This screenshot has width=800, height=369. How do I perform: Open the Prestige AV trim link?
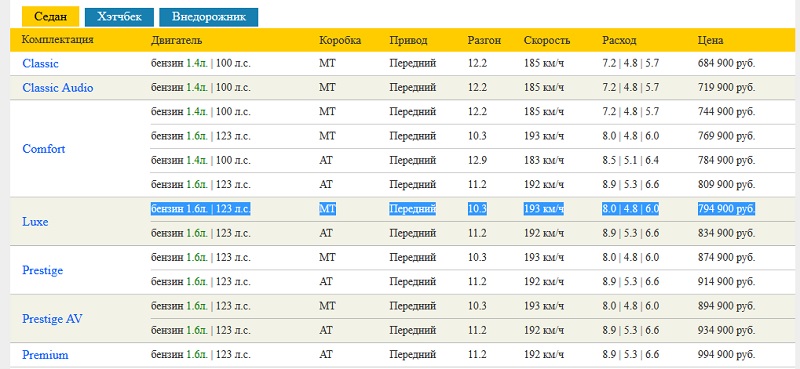[x=52, y=319]
